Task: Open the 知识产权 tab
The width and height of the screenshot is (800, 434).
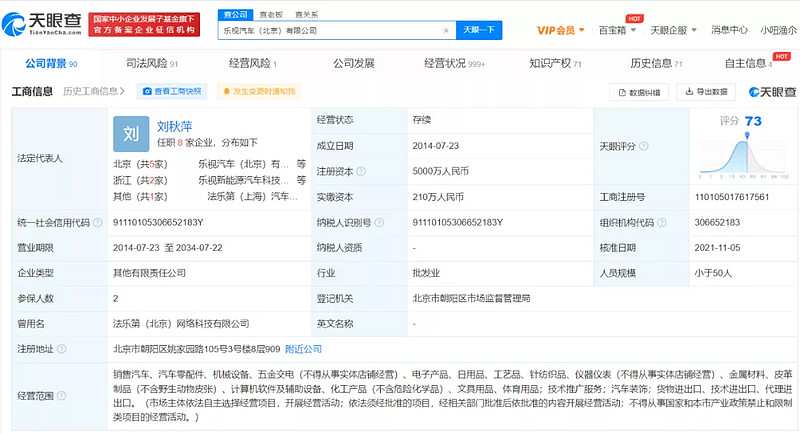Action: 555,64
